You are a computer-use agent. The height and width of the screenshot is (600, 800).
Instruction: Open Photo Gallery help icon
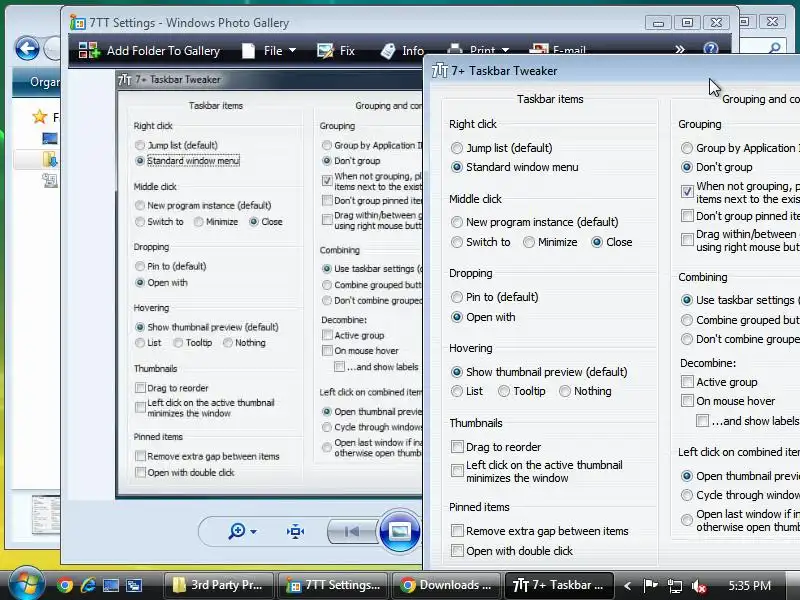711,48
